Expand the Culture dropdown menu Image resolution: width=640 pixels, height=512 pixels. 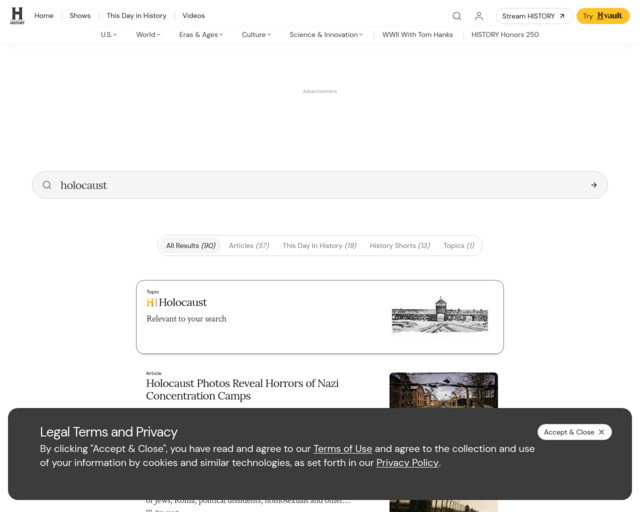coord(256,35)
